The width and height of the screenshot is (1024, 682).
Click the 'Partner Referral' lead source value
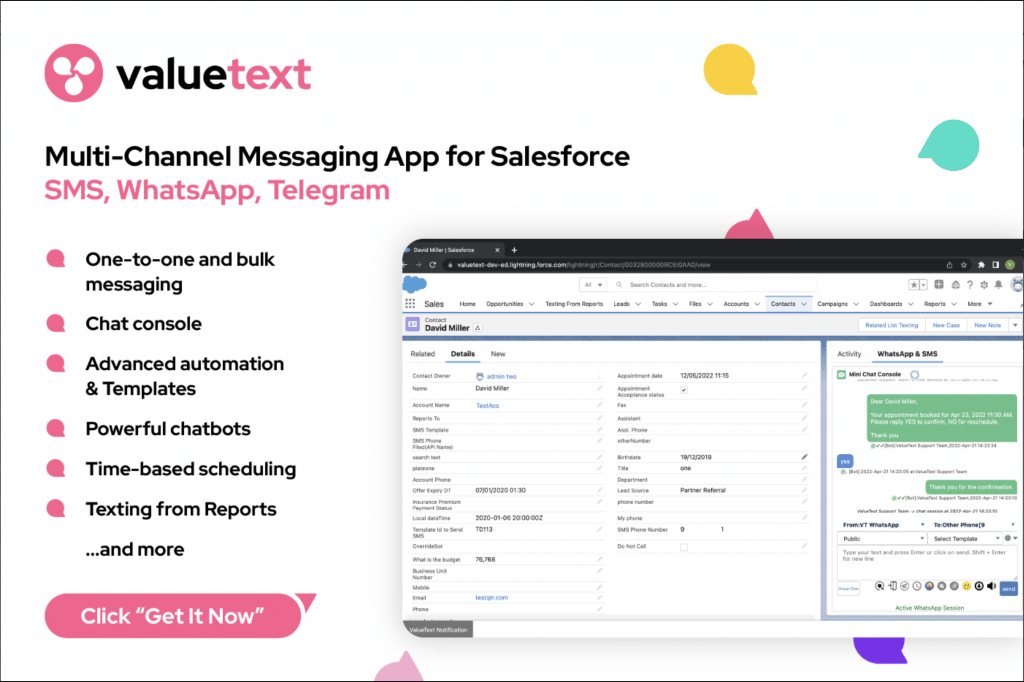pyautogui.click(x=703, y=490)
